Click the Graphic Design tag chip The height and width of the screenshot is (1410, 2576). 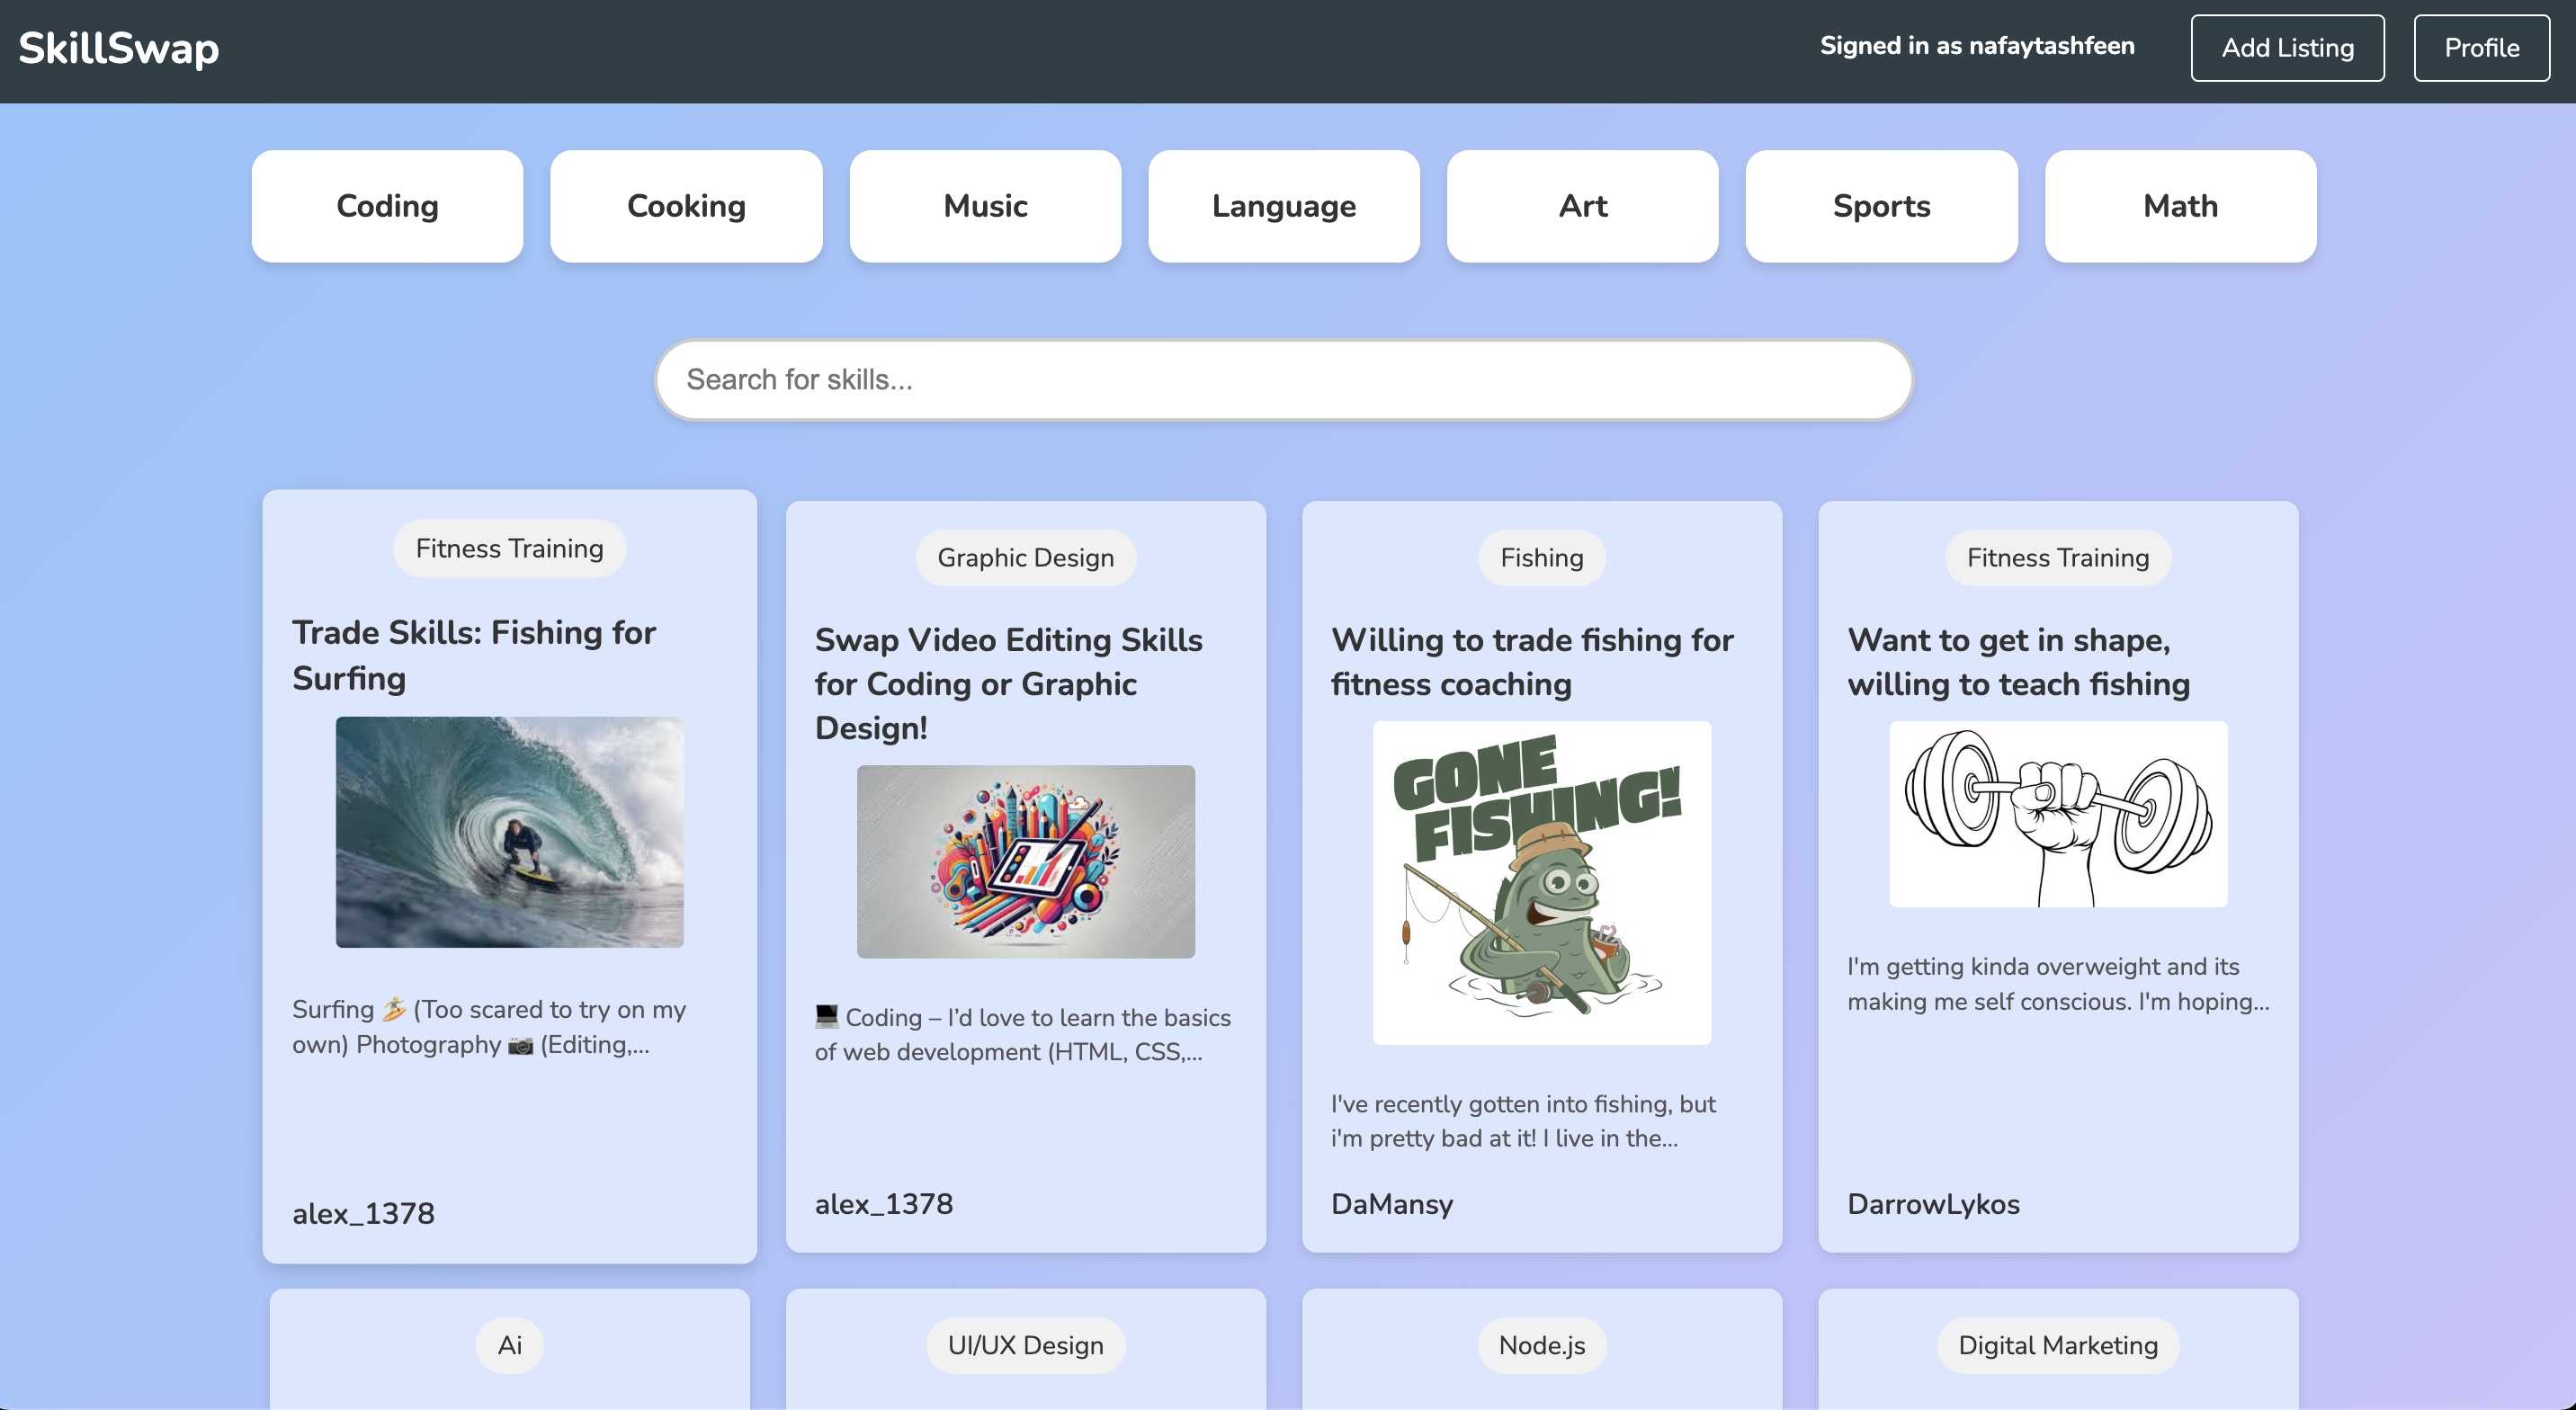click(x=1025, y=558)
